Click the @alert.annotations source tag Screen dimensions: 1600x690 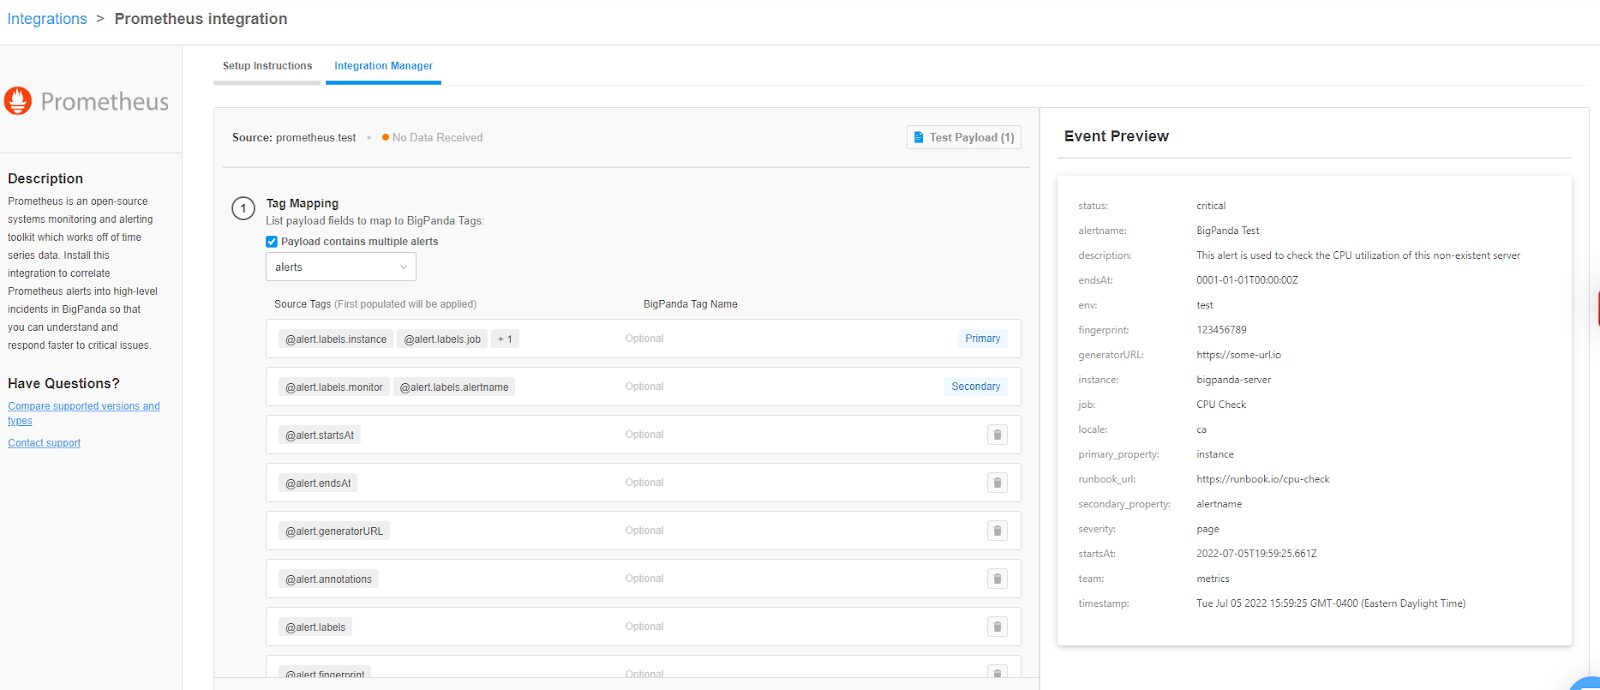point(328,579)
